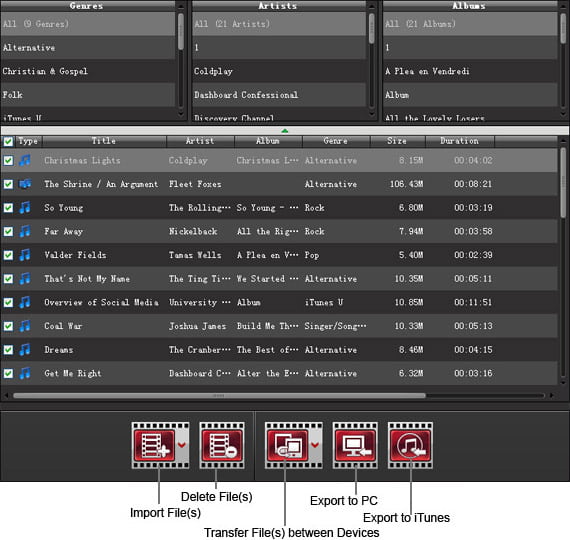
Task: Click the music note icon beside Coal War
Action: (x=25, y=326)
